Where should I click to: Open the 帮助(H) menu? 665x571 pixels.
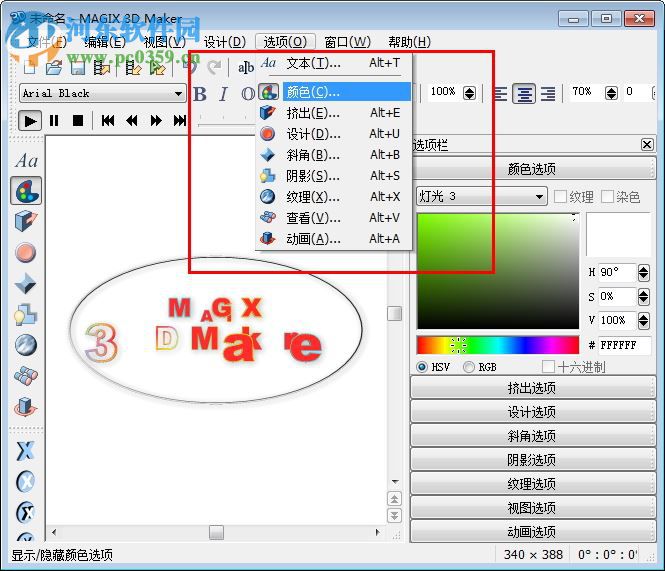[x=410, y=42]
